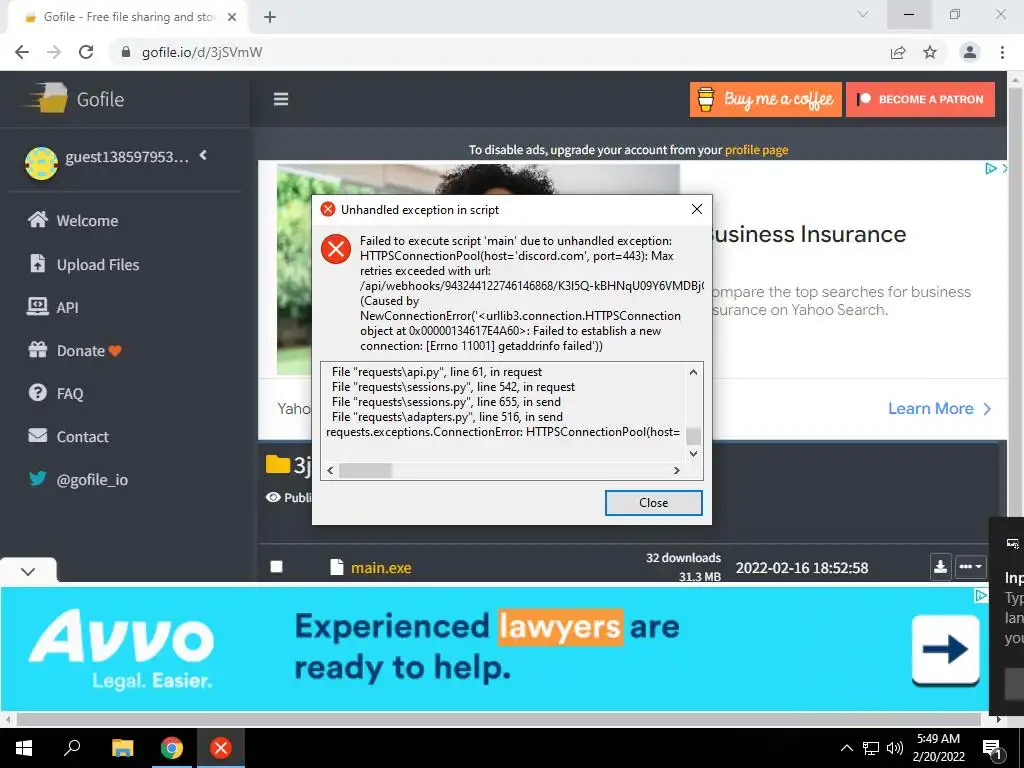Open the more options dropdown for main.exe
The image size is (1024, 768).
(x=970, y=567)
